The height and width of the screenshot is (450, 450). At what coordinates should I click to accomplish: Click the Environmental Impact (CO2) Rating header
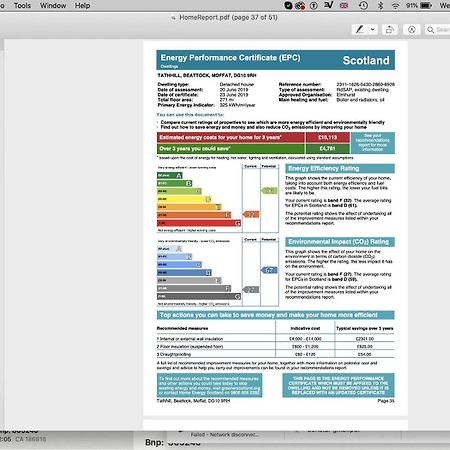point(340,242)
